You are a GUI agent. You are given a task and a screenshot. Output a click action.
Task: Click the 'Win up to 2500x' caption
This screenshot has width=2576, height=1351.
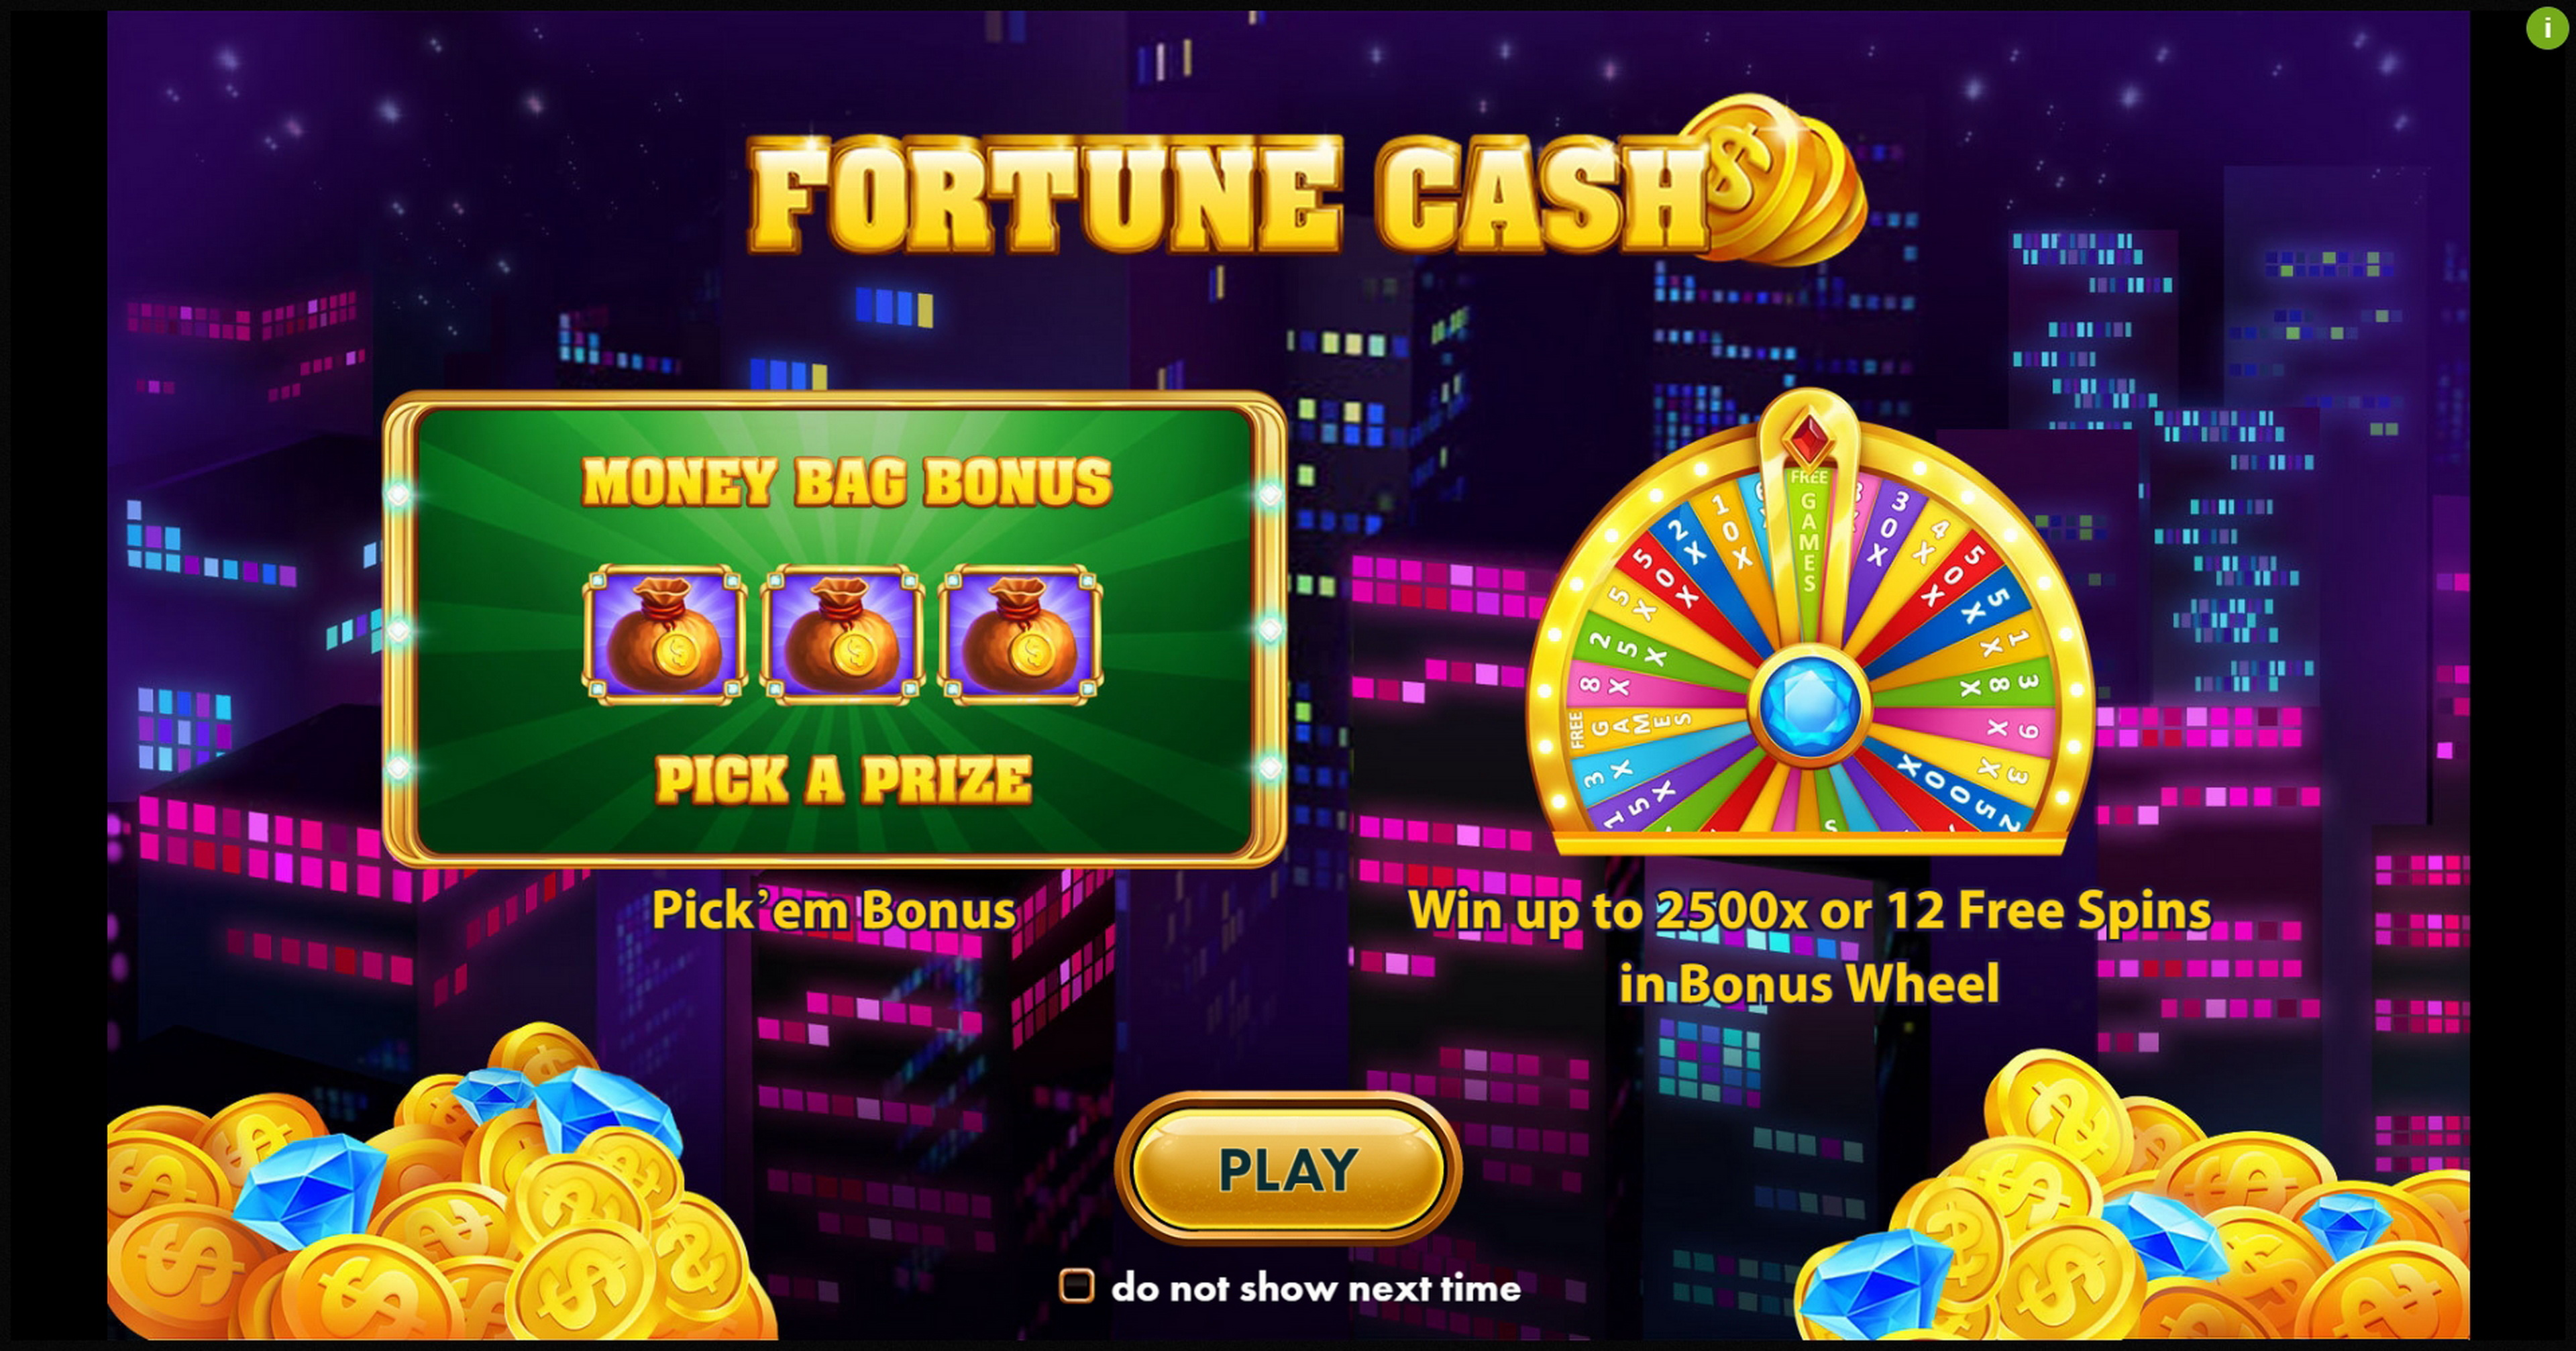click(x=1809, y=912)
